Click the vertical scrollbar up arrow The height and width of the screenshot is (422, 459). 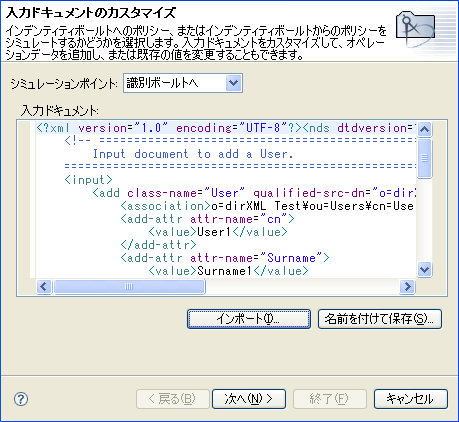click(x=424, y=129)
